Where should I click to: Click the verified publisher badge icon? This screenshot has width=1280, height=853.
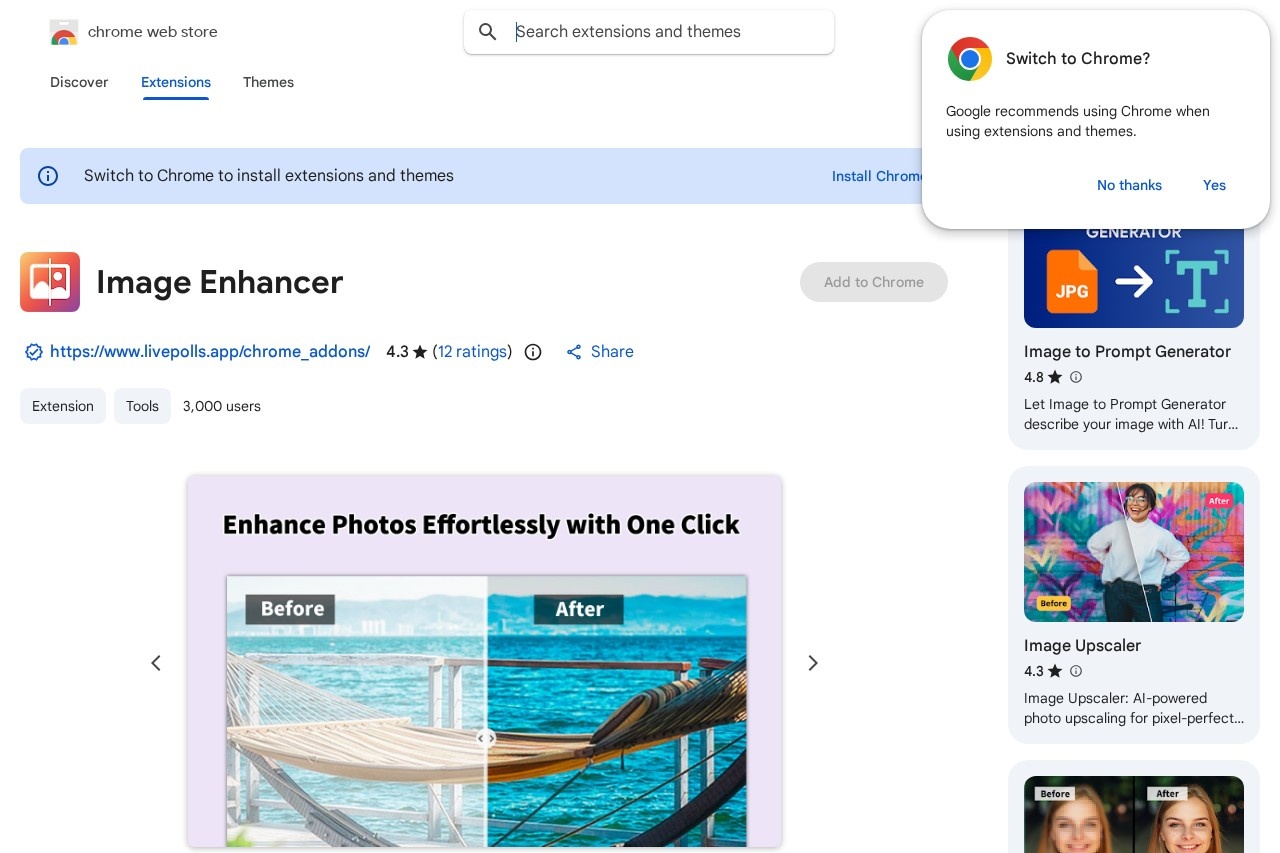click(34, 352)
